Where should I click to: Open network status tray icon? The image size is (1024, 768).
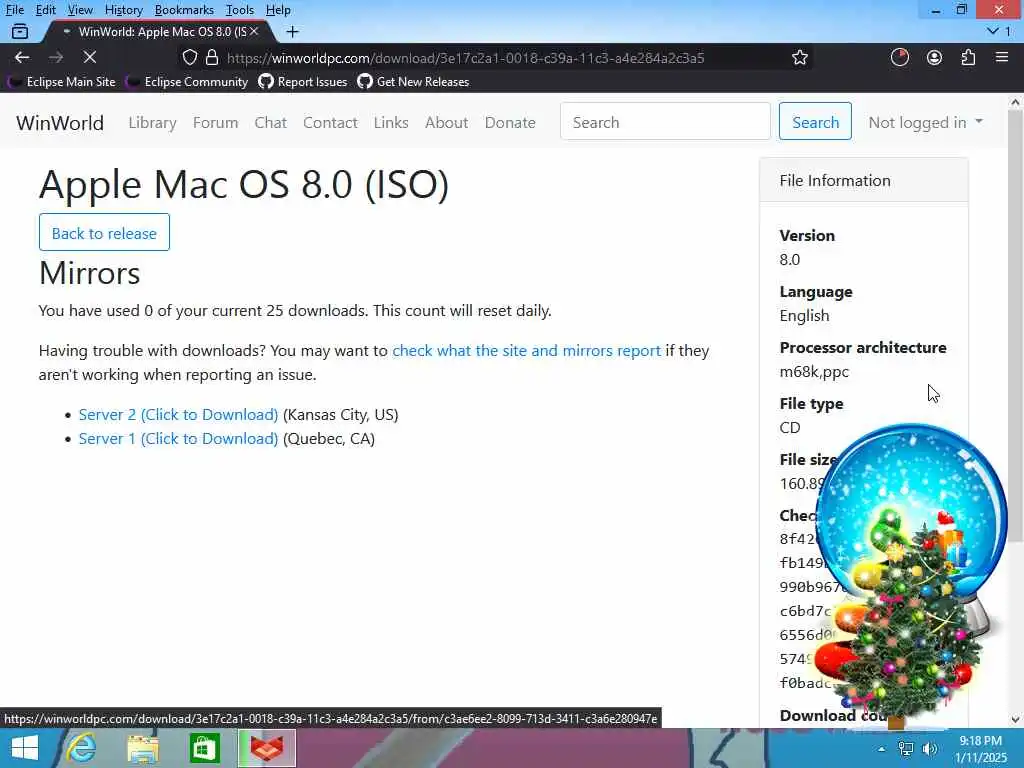906,749
